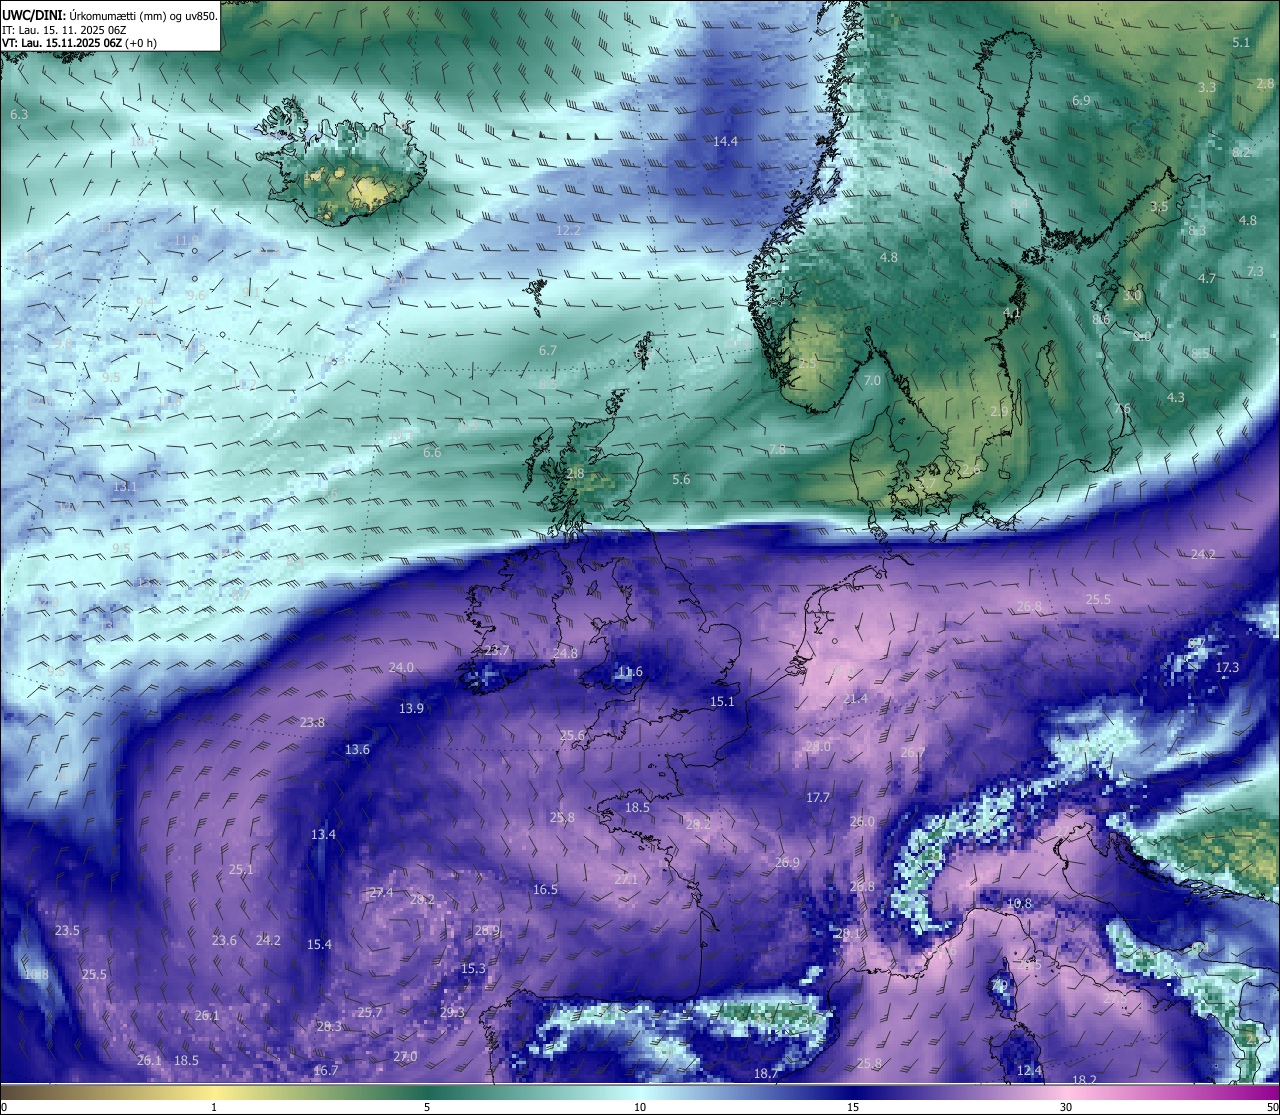Click the 23.8 value on the map
Viewport: 1280px width, 1115px height.
coord(312,722)
